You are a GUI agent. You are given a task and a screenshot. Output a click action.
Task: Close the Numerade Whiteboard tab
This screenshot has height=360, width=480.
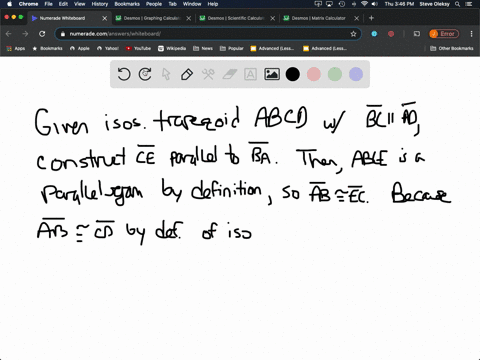[x=105, y=18]
